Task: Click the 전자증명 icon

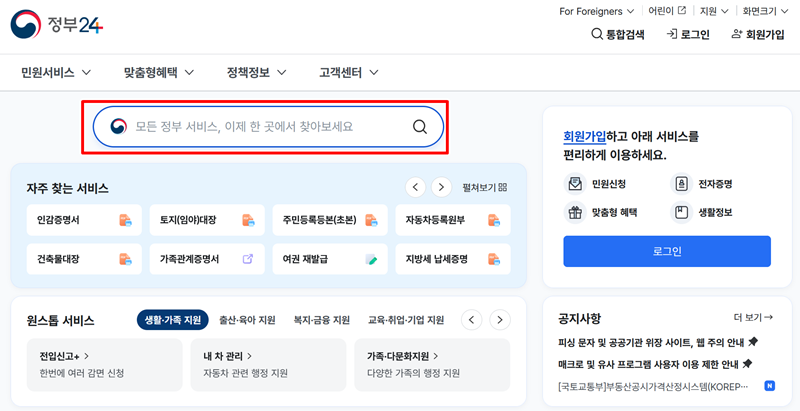Action: (x=682, y=184)
